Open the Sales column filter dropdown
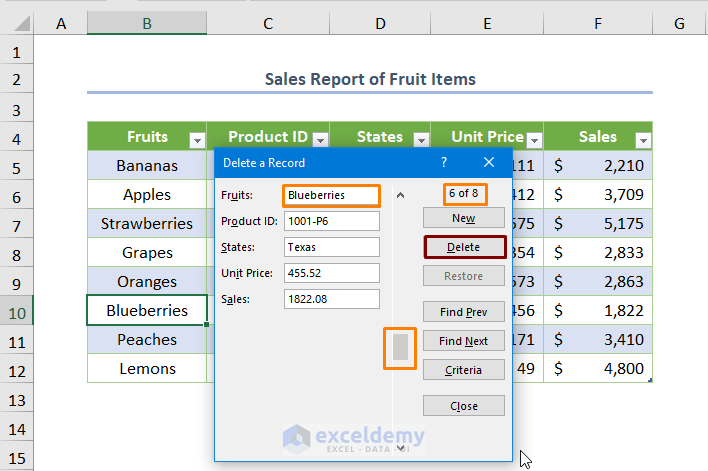708x471 pixels. click(642, 141)
